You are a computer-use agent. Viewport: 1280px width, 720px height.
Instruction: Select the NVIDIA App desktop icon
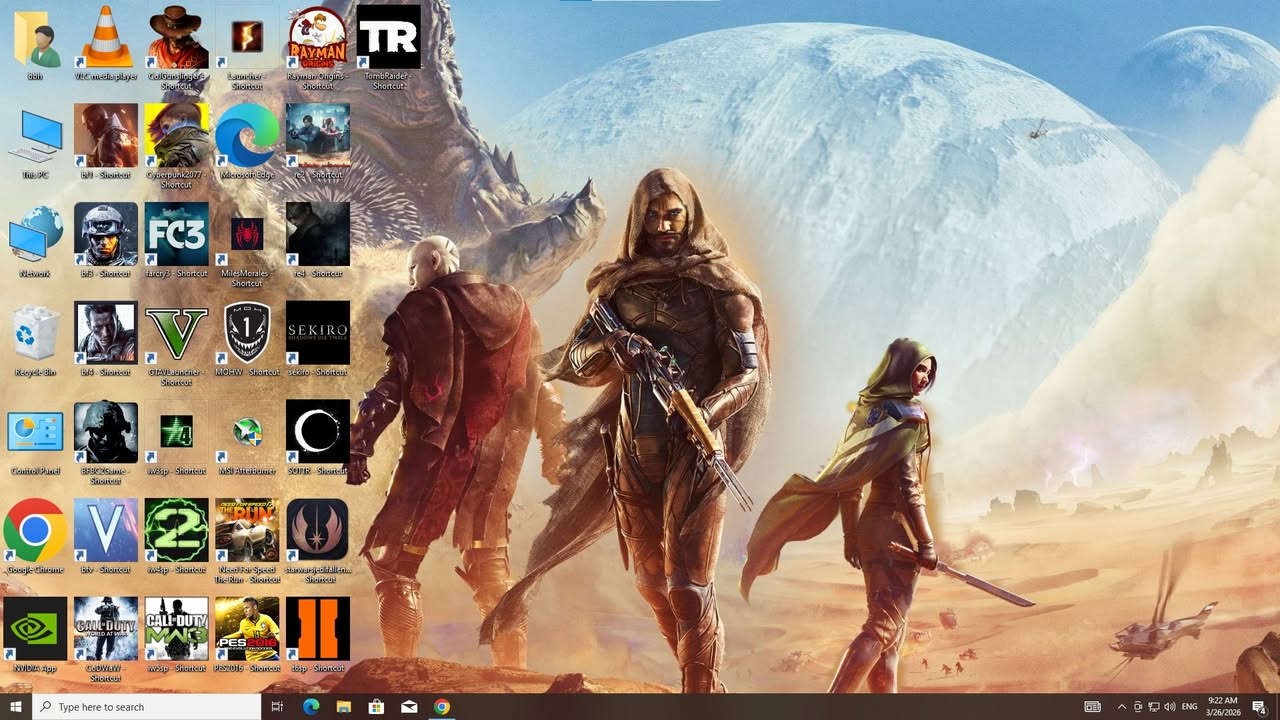click(x=35, y=629)
